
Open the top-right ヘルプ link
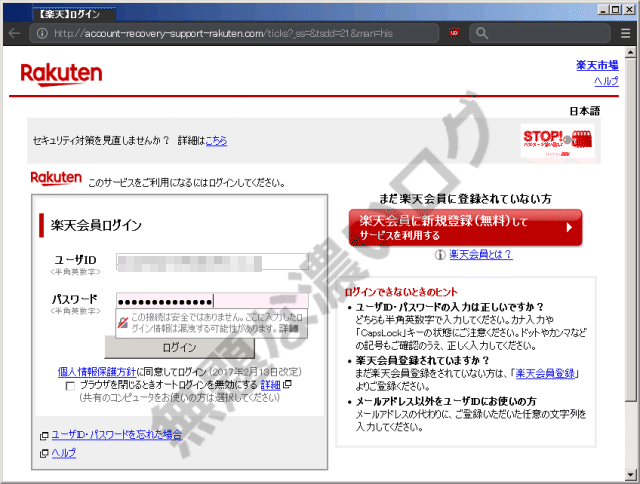coord(606,81)
